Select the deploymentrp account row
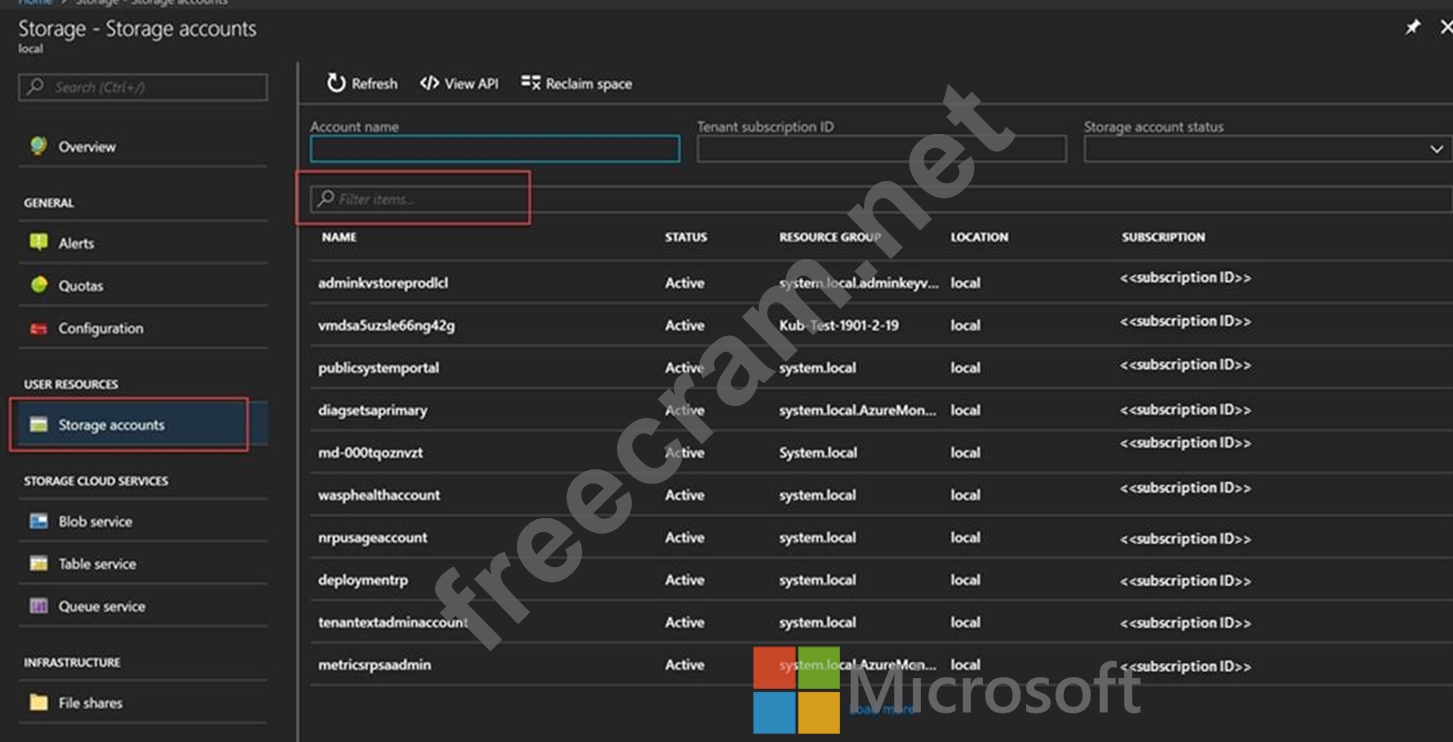This screenshot has width=1453, height=742. pyautogui.click(x=880, y=580)
